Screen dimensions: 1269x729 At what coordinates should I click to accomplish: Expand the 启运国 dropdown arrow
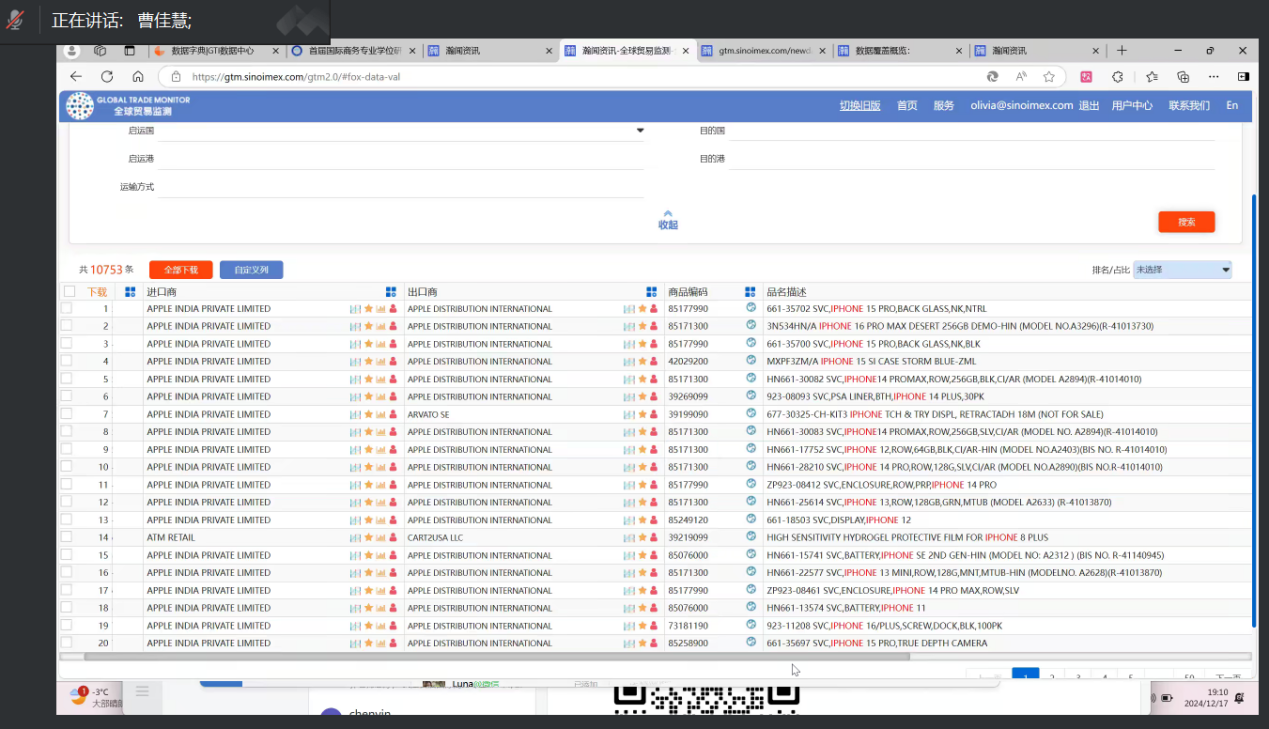pyautogui.click(x=640, y=131)
